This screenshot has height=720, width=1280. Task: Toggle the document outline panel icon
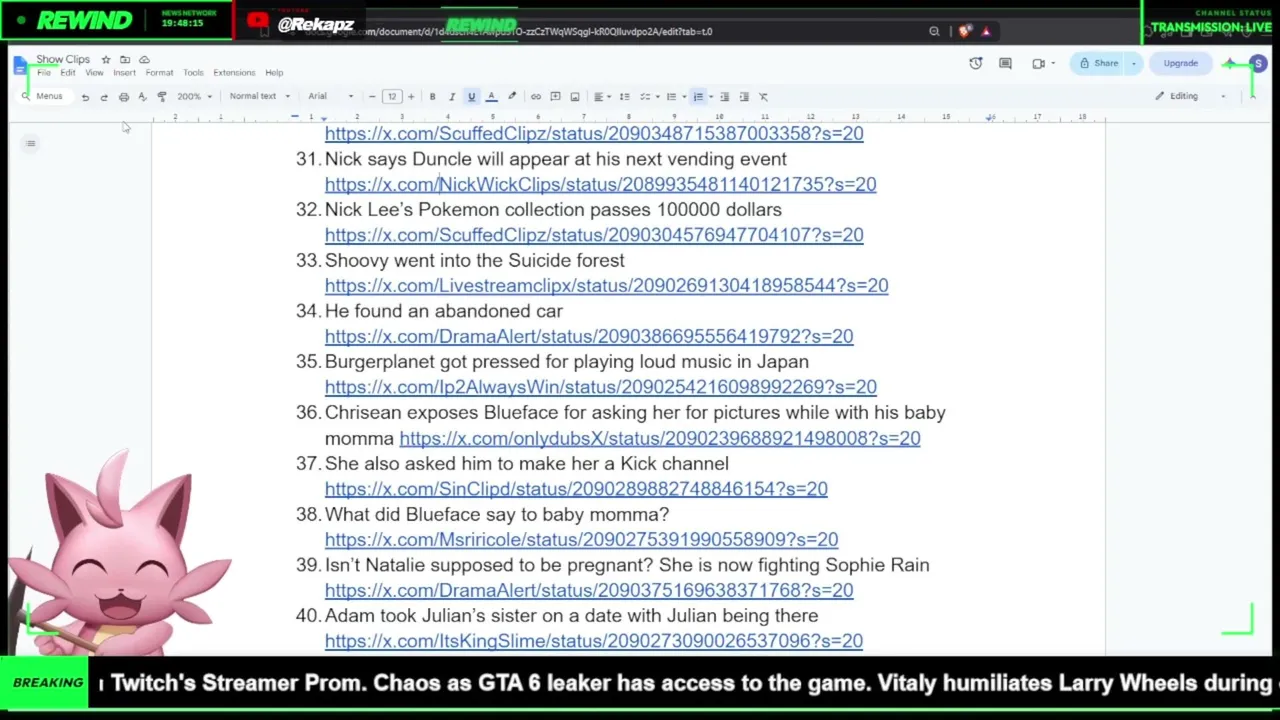coord(31,144)
